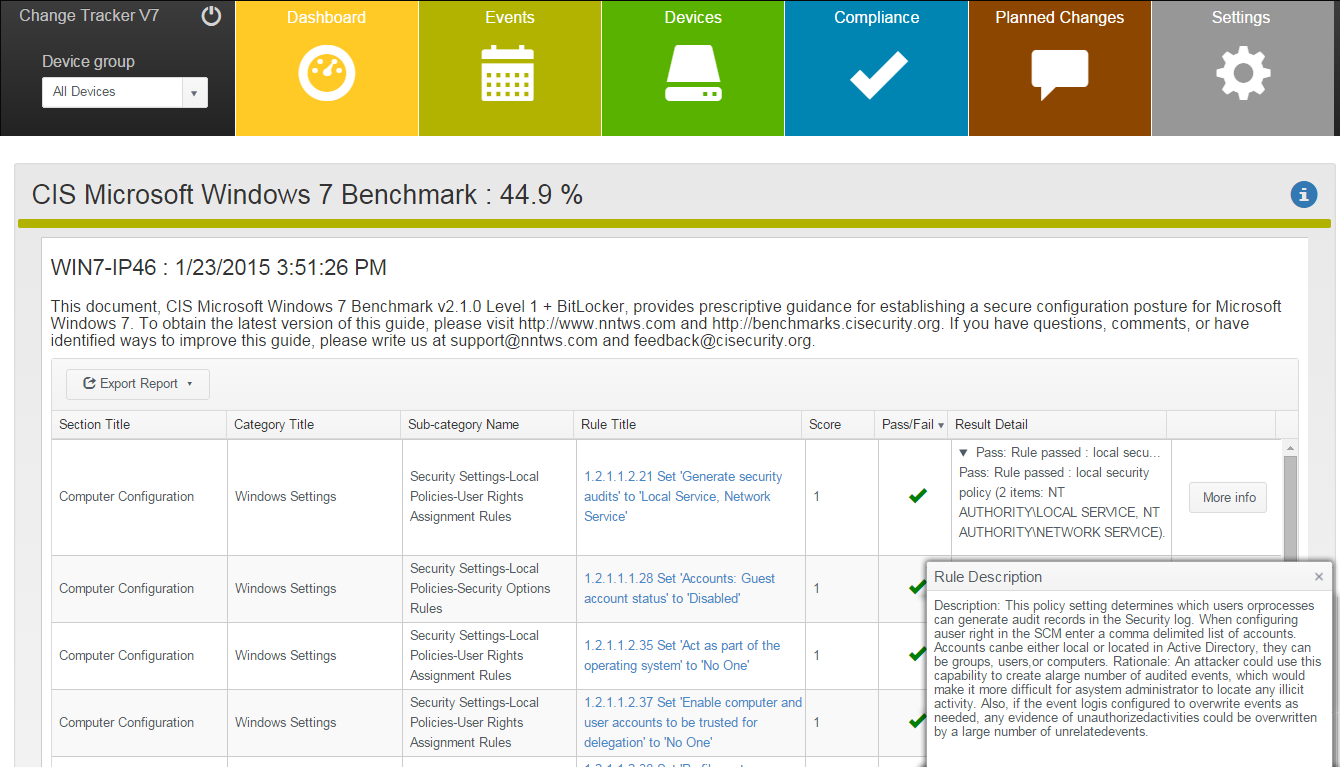Switch to the Dashboard tab
The width and height of the screenshot is (1340, 767).
pos(326,68)
